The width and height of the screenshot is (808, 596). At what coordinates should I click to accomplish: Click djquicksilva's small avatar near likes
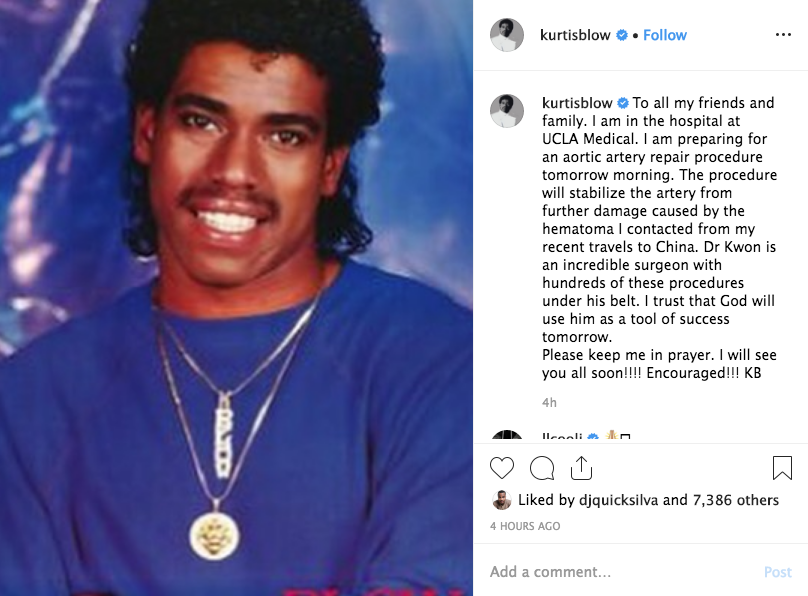point(501,500)
